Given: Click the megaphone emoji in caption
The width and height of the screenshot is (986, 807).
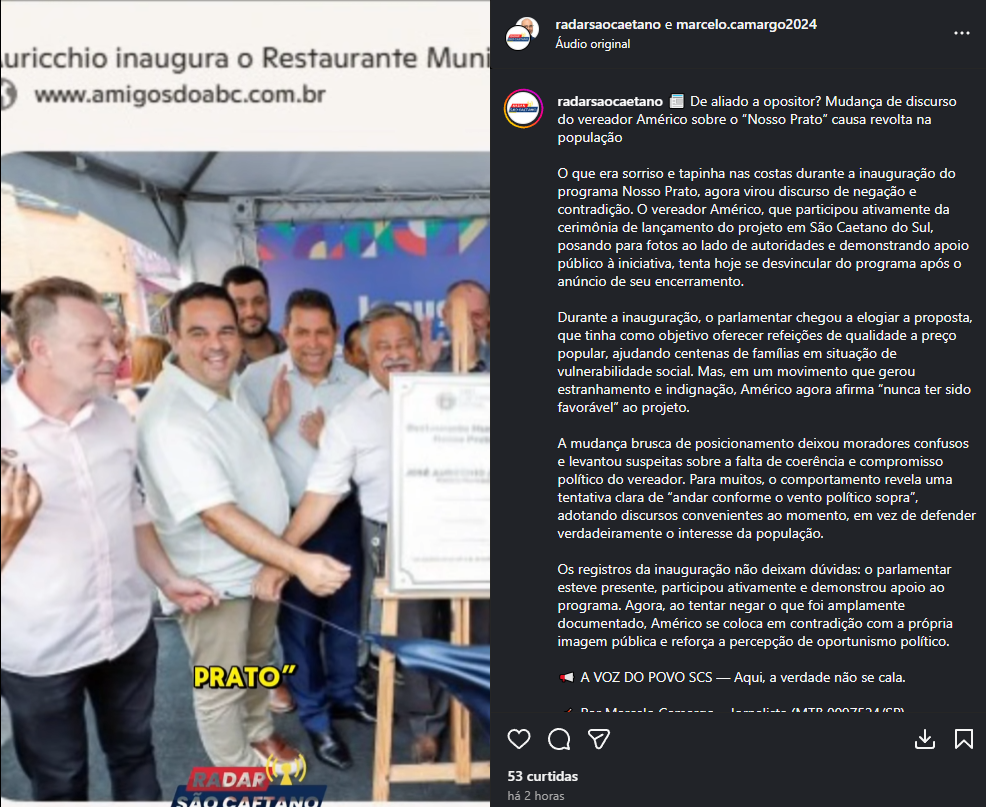Looking at the screenshot, I should click(566, 677).
